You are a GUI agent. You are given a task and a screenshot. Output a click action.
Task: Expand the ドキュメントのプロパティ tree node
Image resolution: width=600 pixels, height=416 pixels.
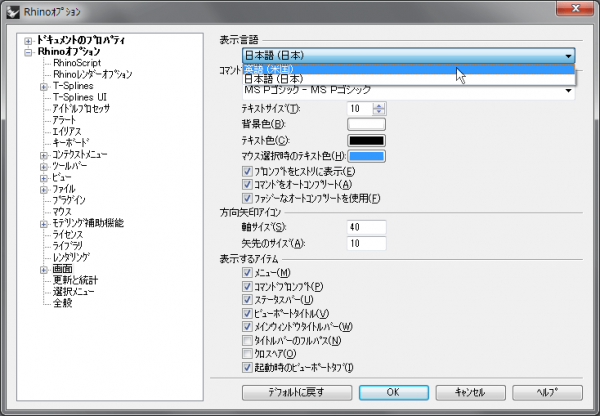28,39
